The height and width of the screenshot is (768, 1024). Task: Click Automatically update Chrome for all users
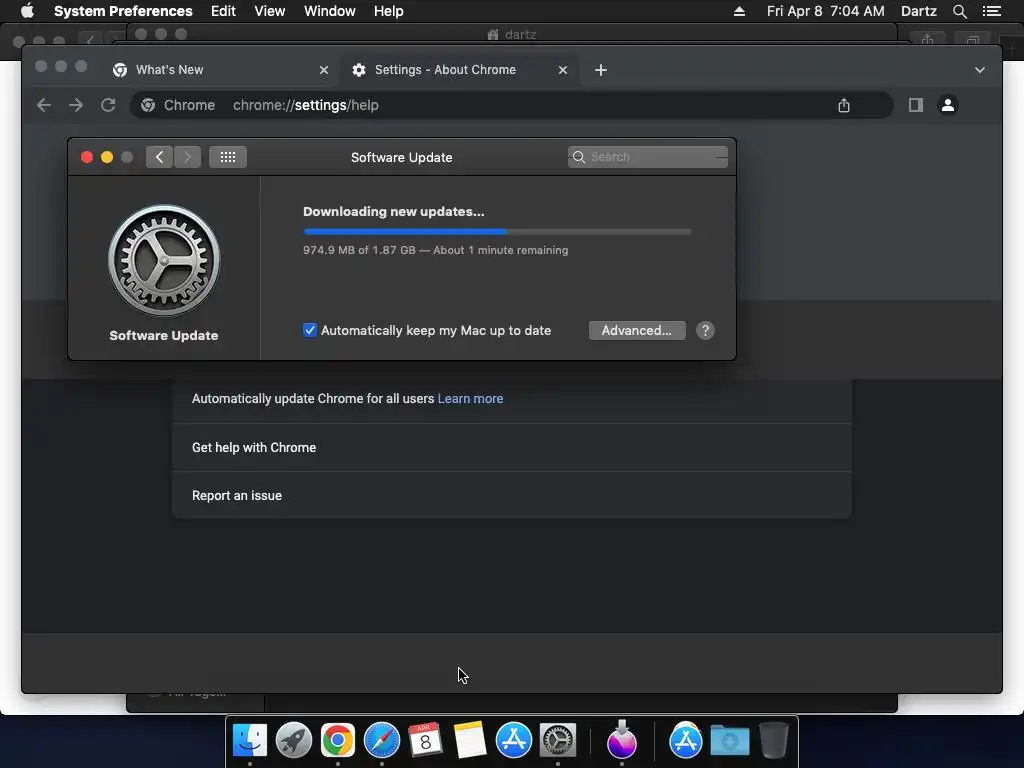point(313,398)
